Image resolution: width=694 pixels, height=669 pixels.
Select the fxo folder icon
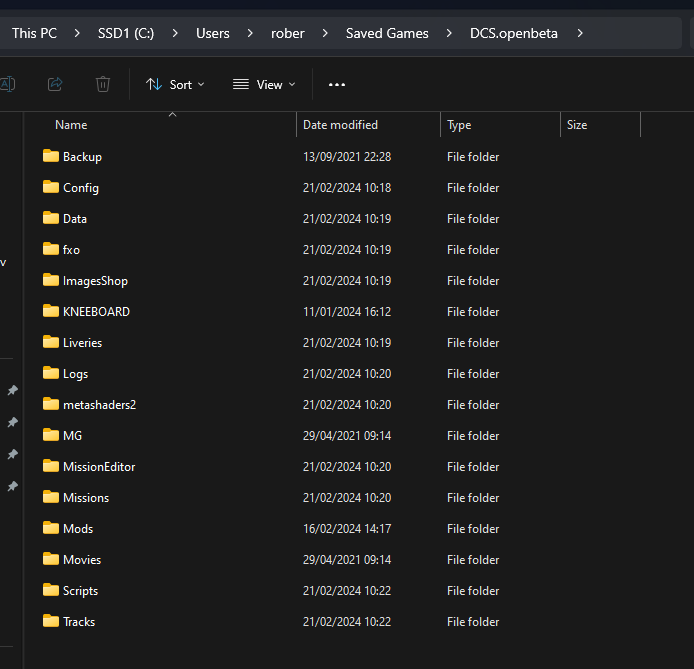point(50,249)
